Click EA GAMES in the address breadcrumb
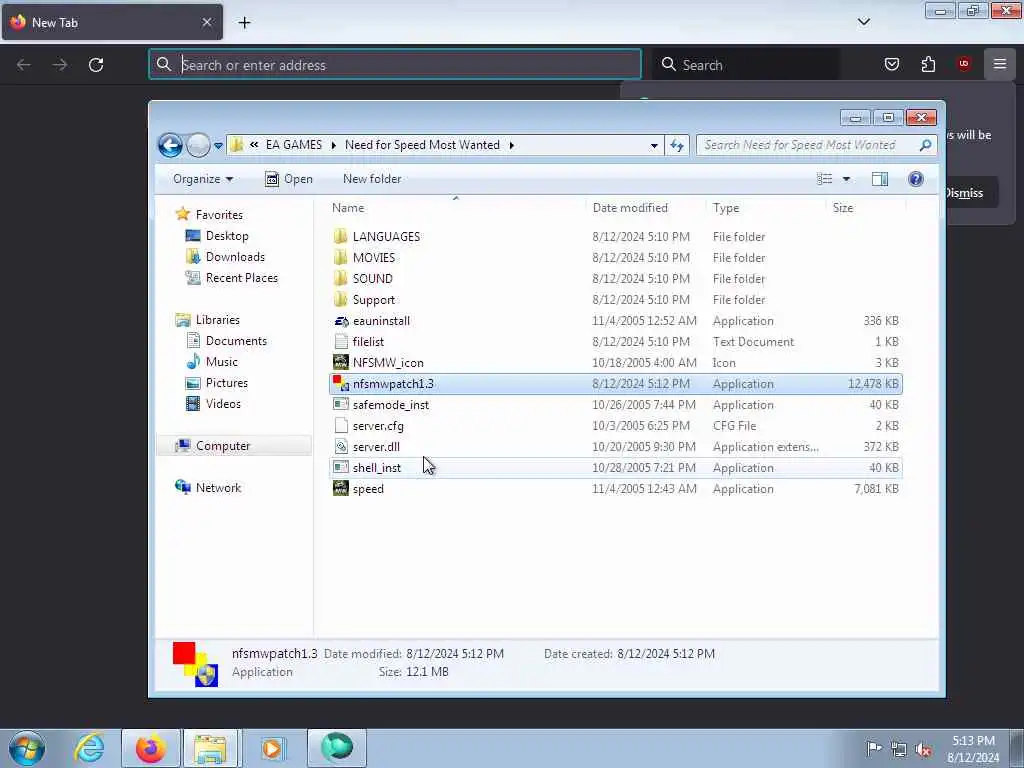 (294, 145)
